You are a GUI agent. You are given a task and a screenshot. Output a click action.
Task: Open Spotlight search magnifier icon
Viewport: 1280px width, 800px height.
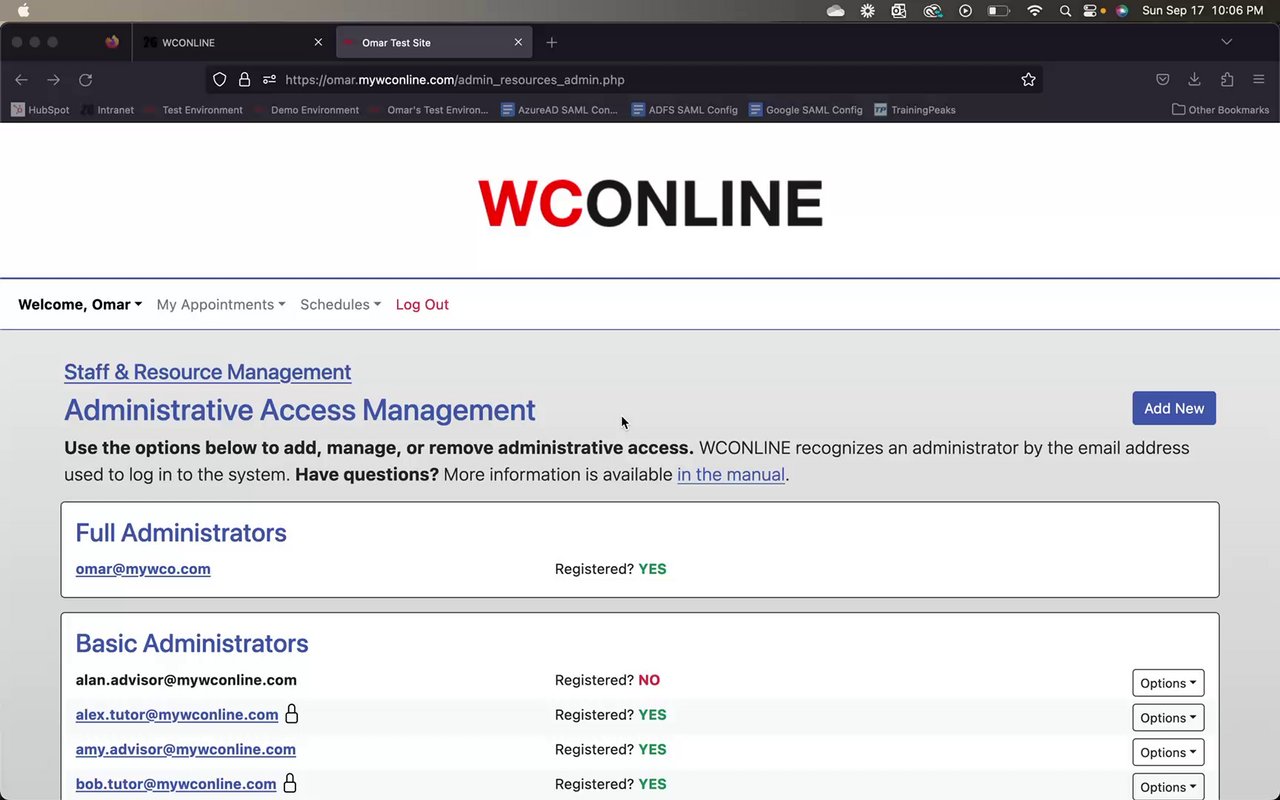coord(1065,11)
